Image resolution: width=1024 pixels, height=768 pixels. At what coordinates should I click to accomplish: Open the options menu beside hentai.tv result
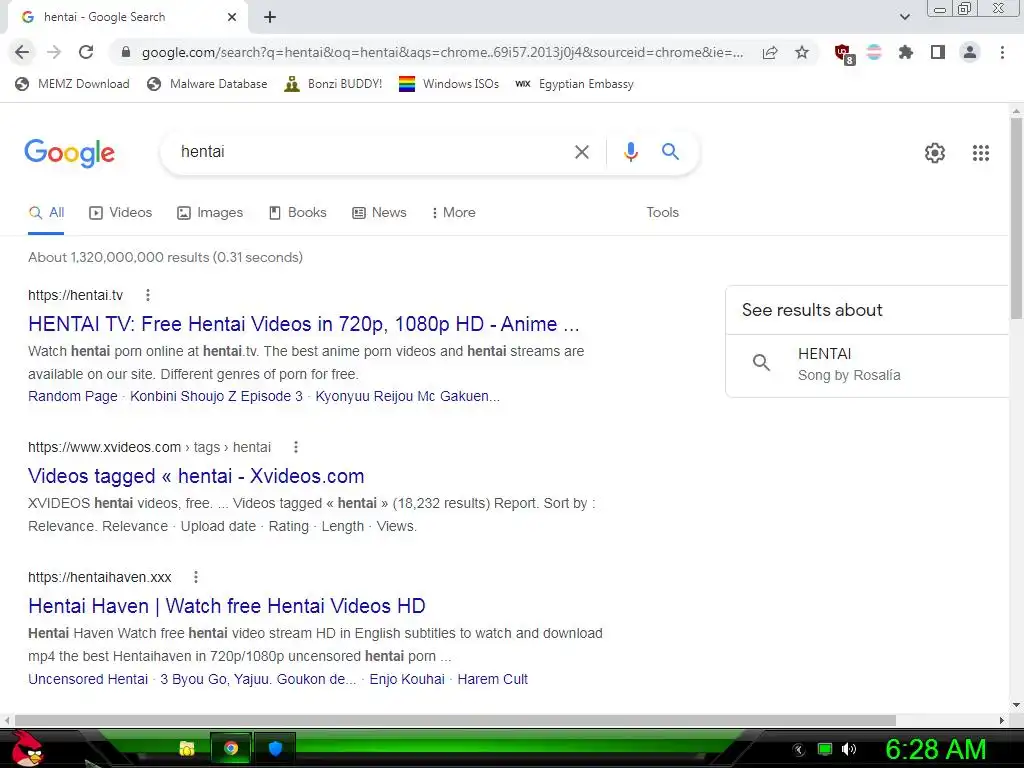coord(148,295)
